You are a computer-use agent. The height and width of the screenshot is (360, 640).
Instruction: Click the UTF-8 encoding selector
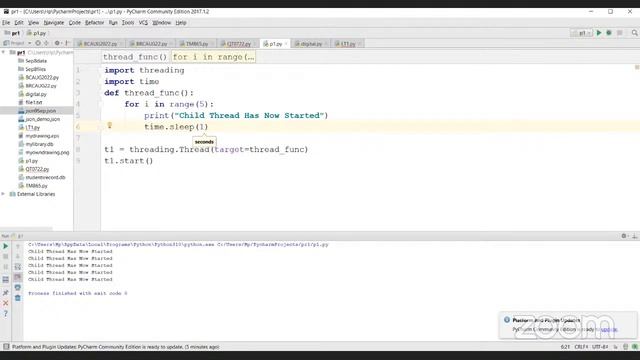pyautogui.click(x=600, y=347)
